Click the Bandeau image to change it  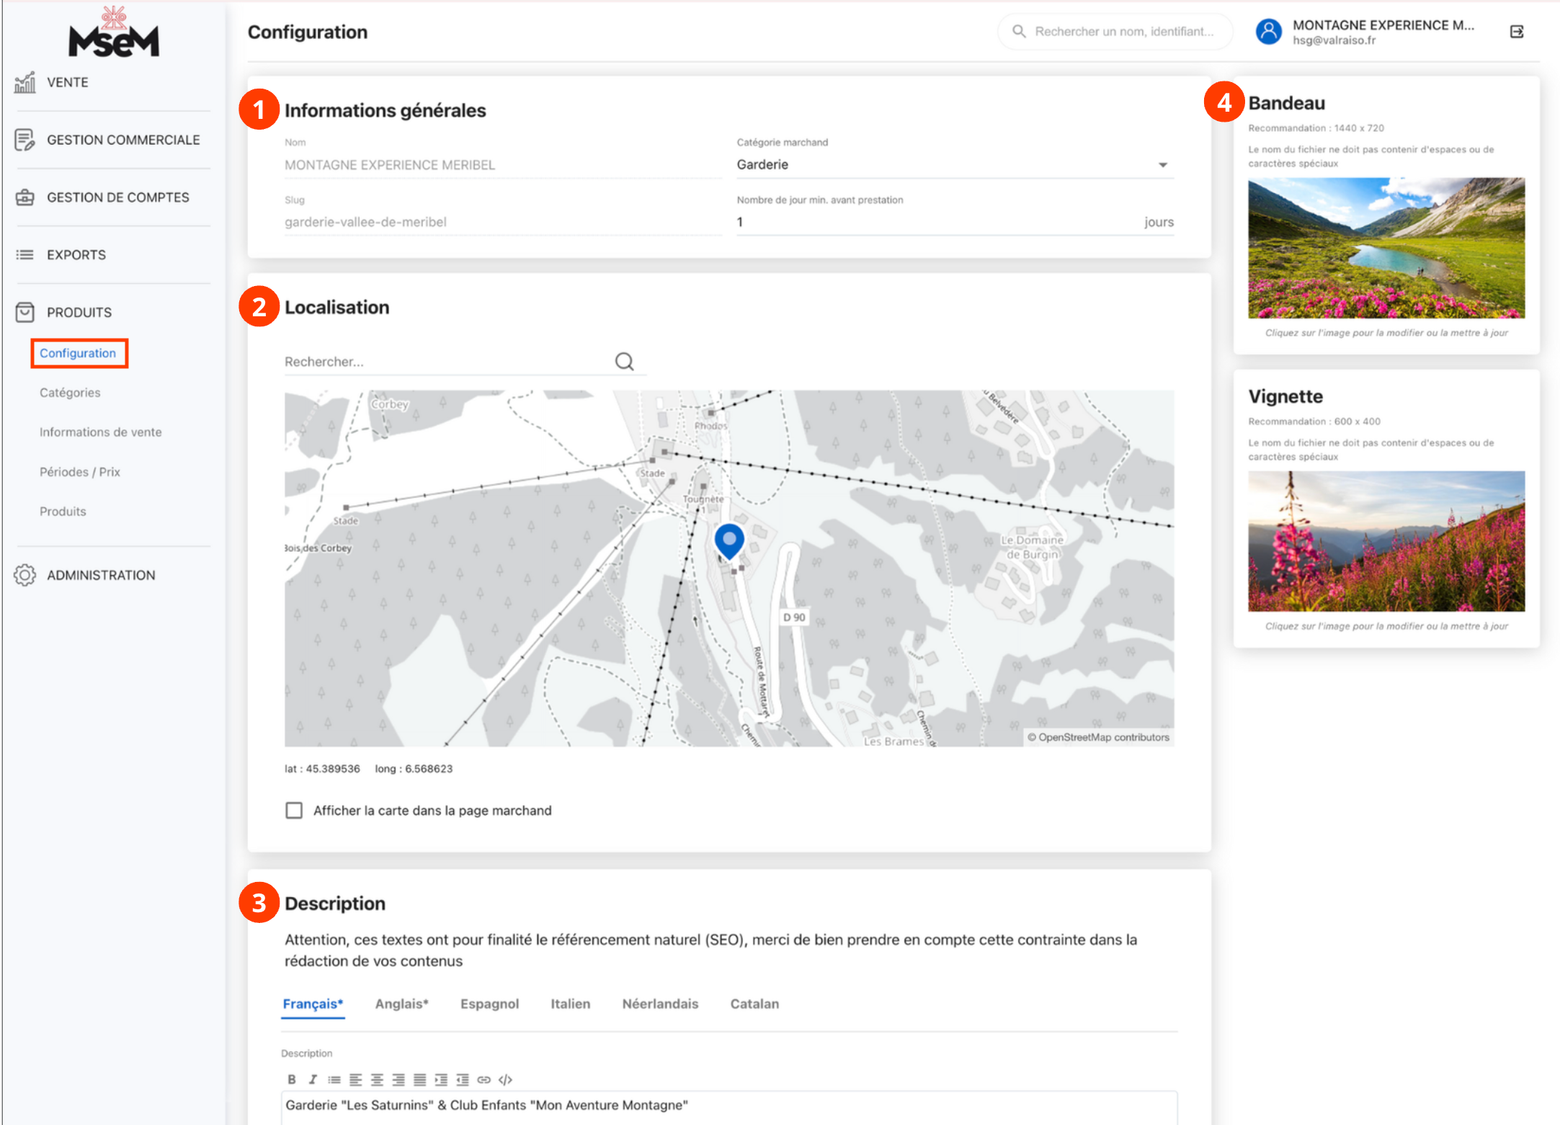(1386, 248)
